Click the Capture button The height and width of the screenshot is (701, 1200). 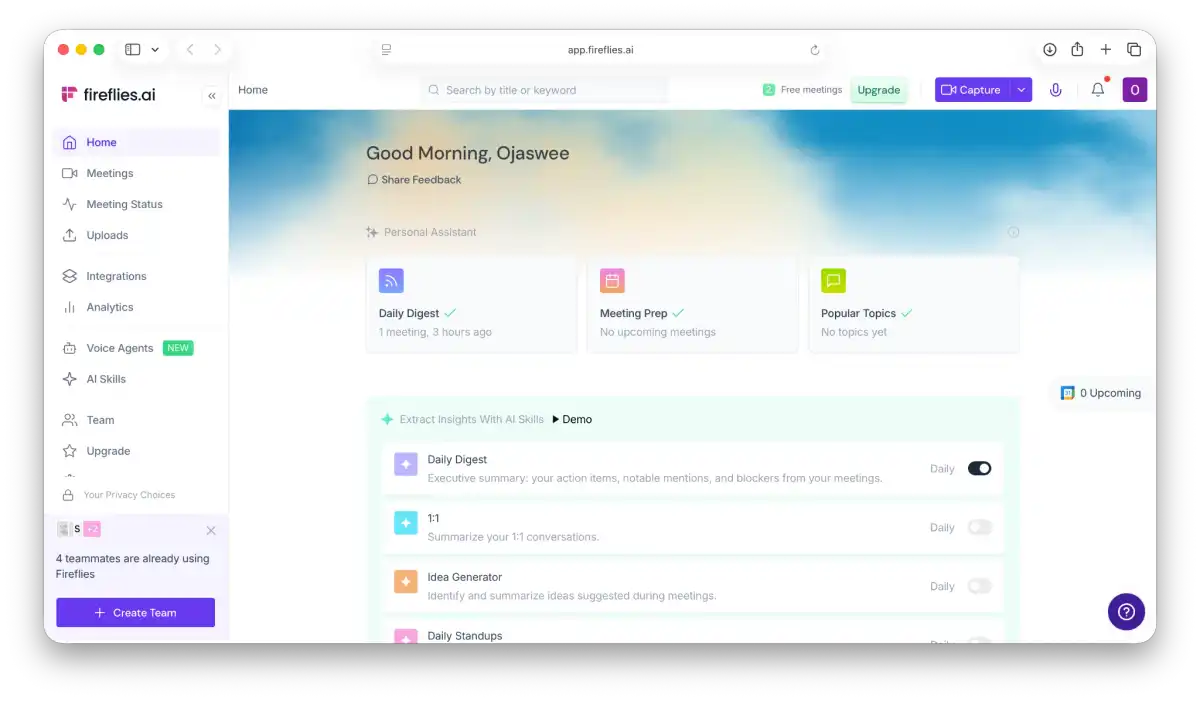972,90
